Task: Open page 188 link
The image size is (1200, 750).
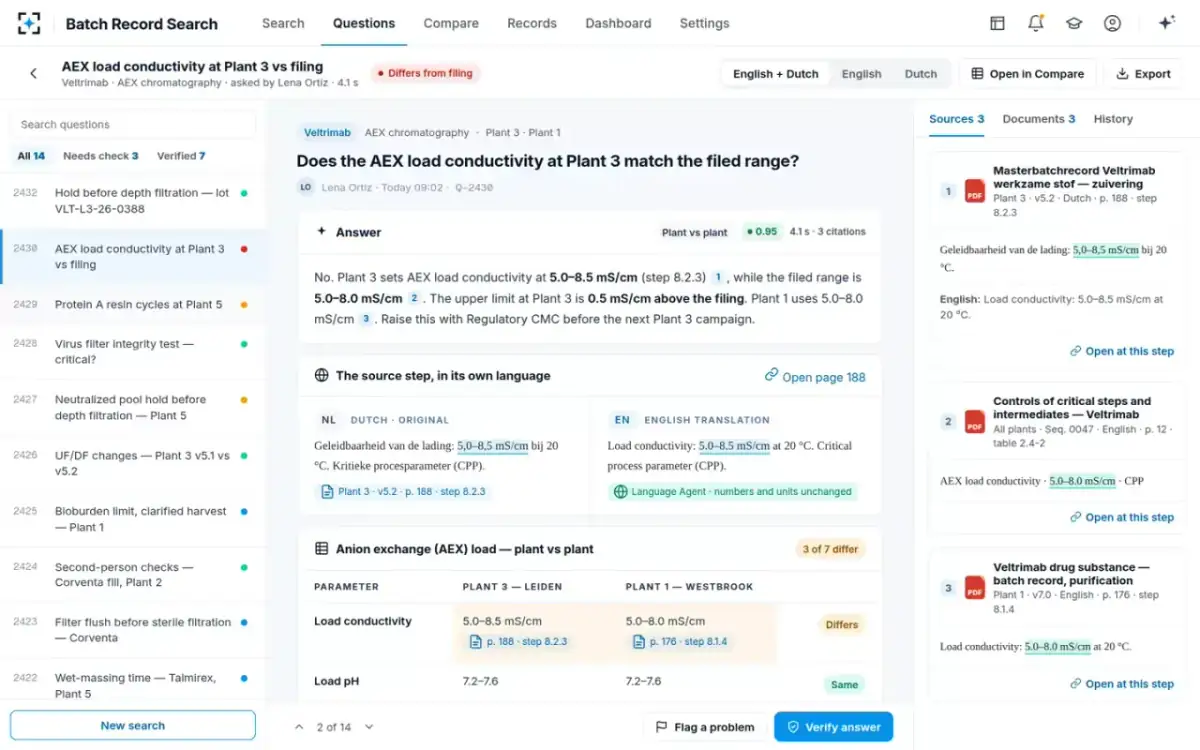Action: click(815, 377)
